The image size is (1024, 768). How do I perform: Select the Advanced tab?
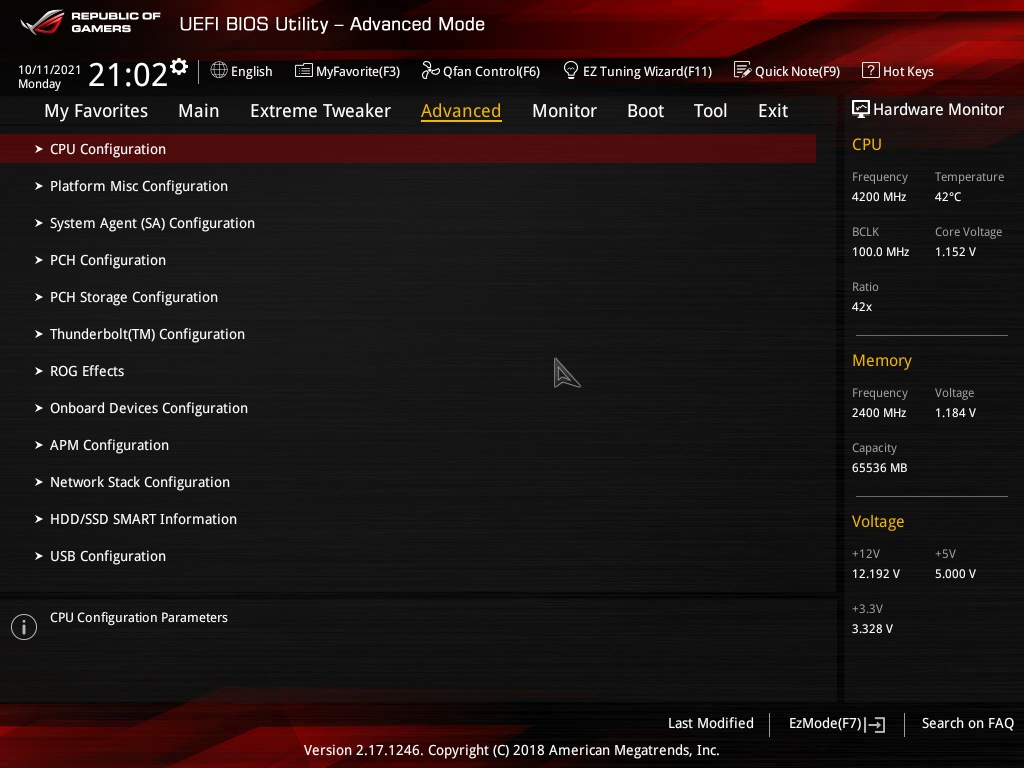(461, 111)
